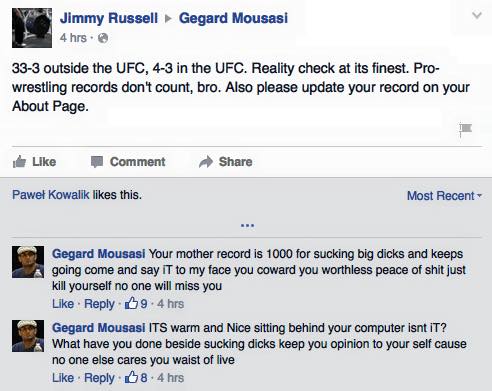This screenshot has width=492, height=391.
Task: Click the globe public privacy icon
Action: point(103,38)
